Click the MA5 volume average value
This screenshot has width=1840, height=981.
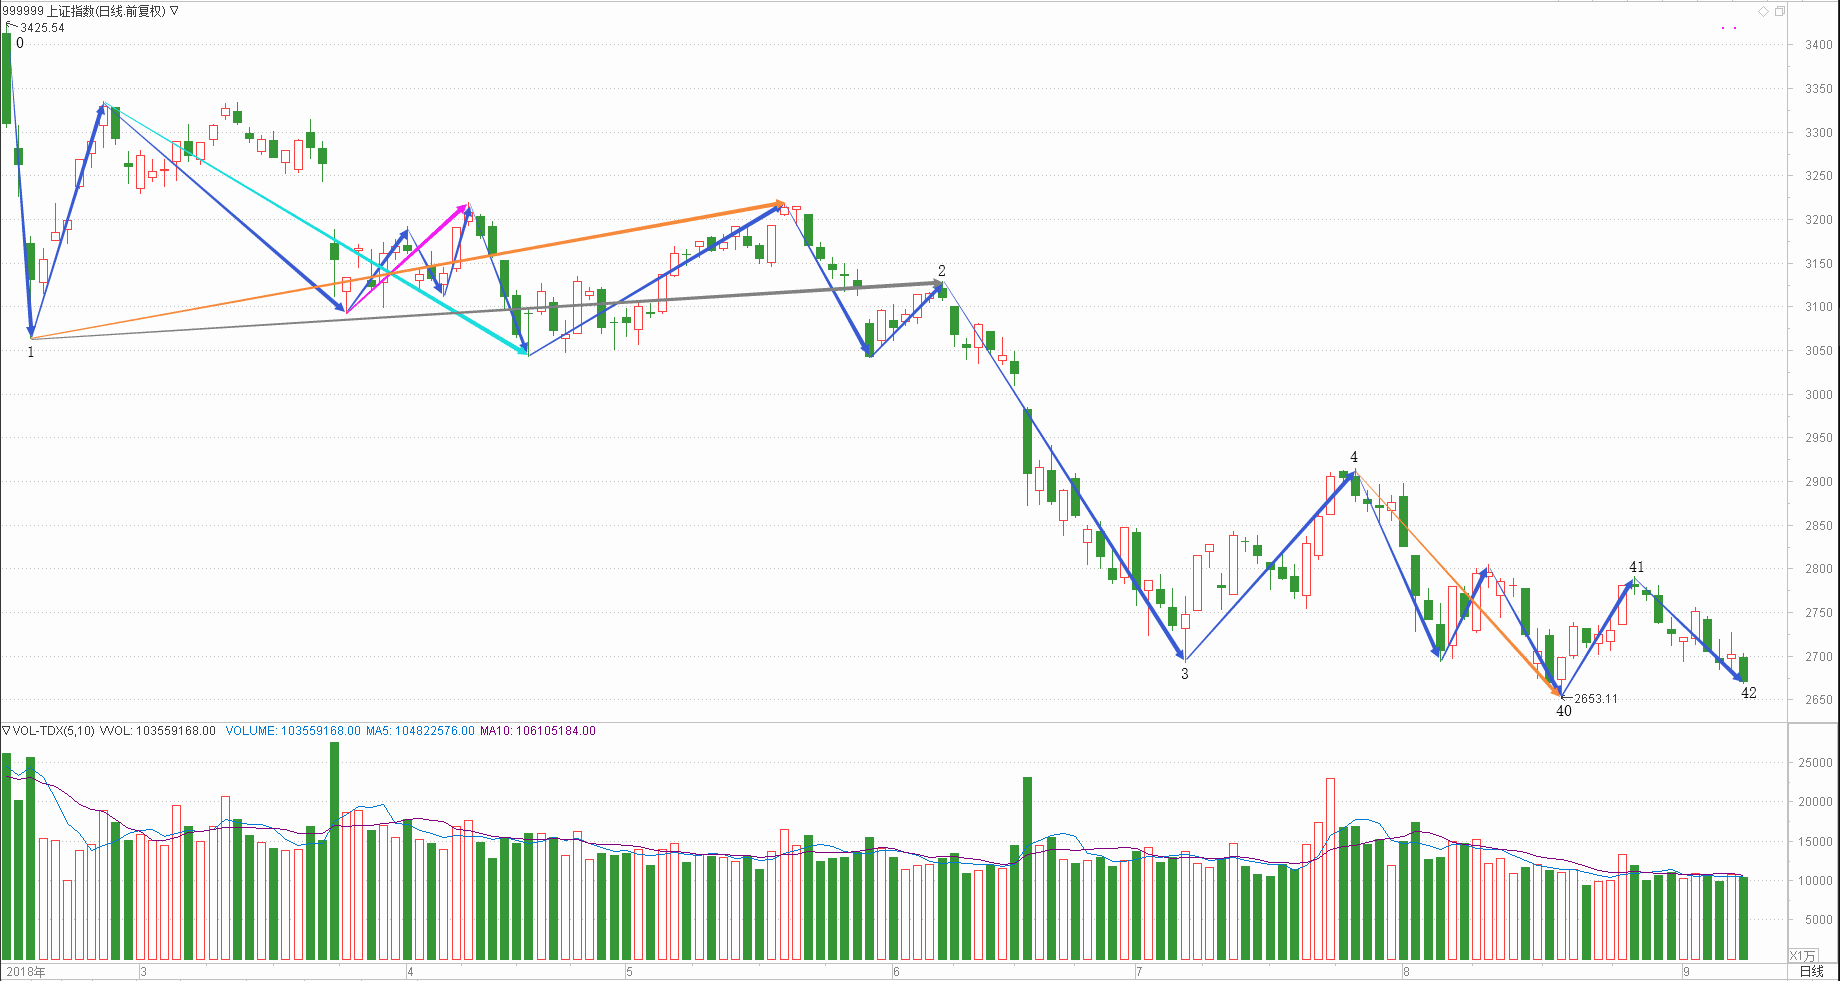[x=420, y=731]
